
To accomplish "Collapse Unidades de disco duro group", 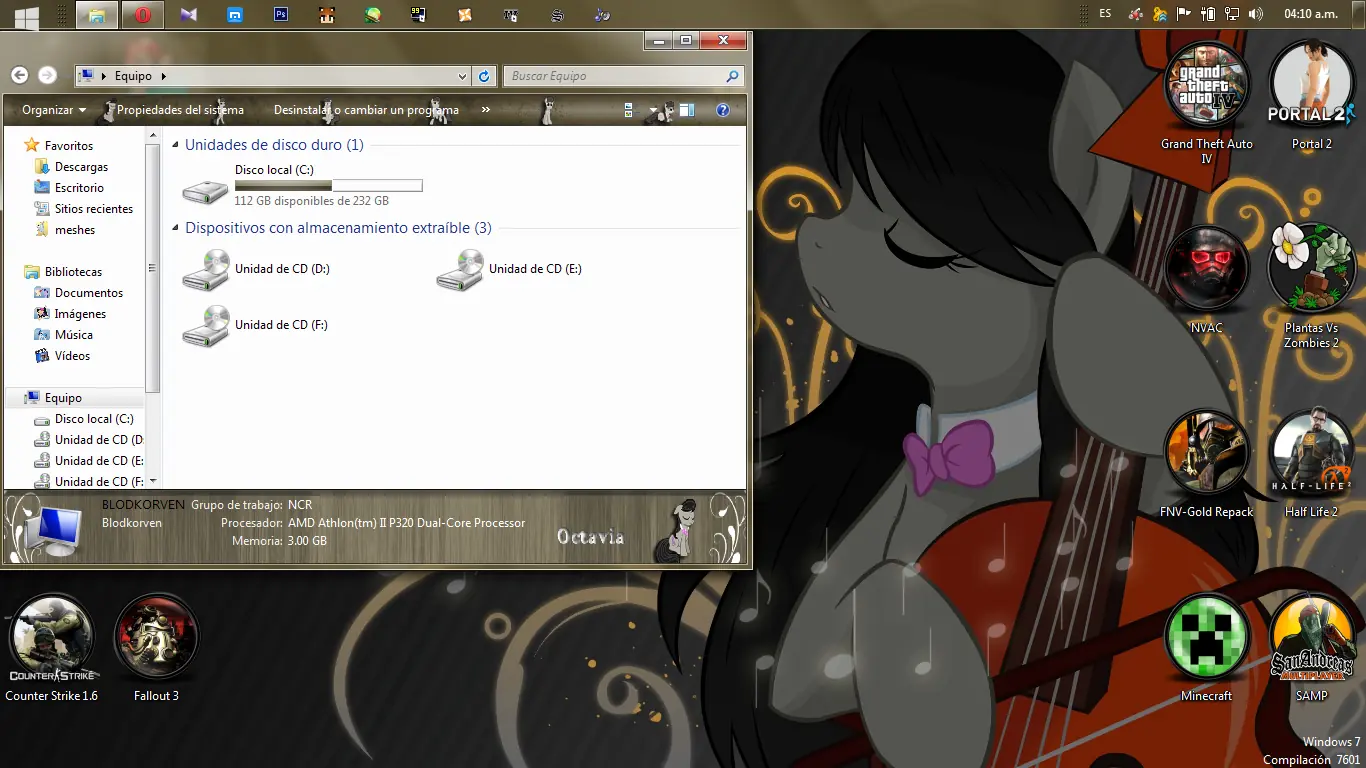I will [x=175, y=146].
